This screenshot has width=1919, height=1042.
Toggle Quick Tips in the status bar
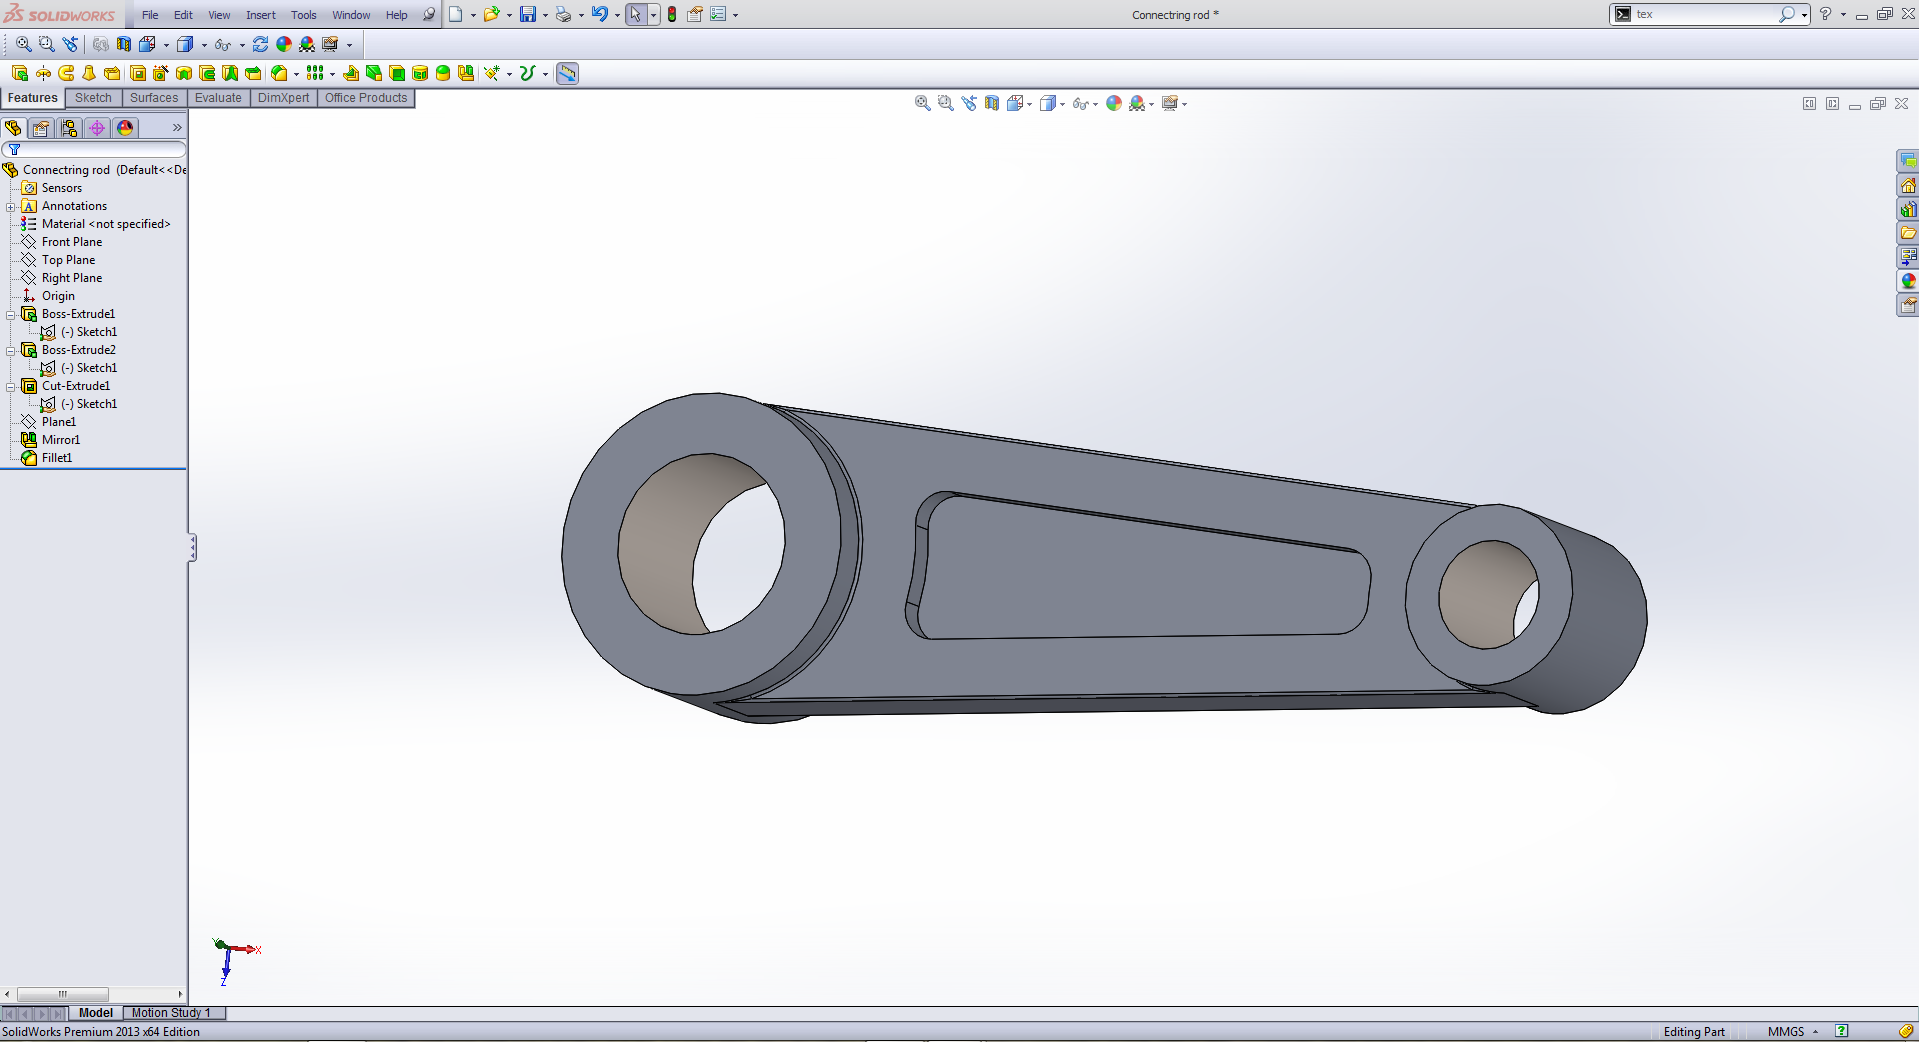(x=1841, y=1031)
